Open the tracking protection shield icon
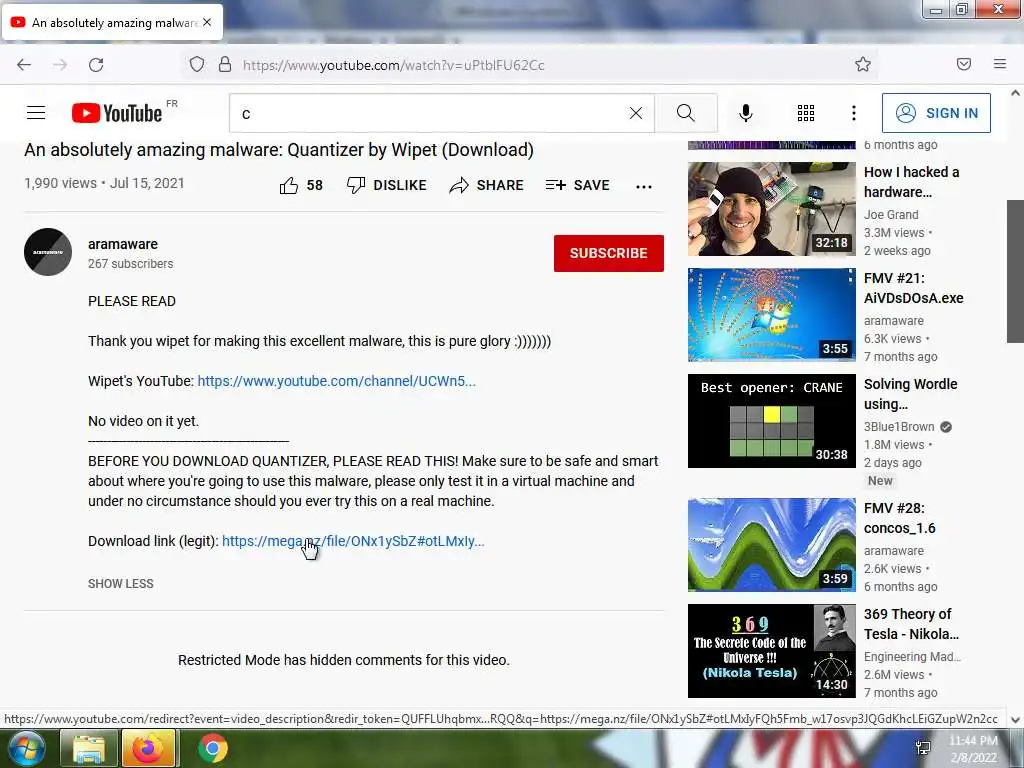This screenshot has width=1024, height=768. coord(197,65)
